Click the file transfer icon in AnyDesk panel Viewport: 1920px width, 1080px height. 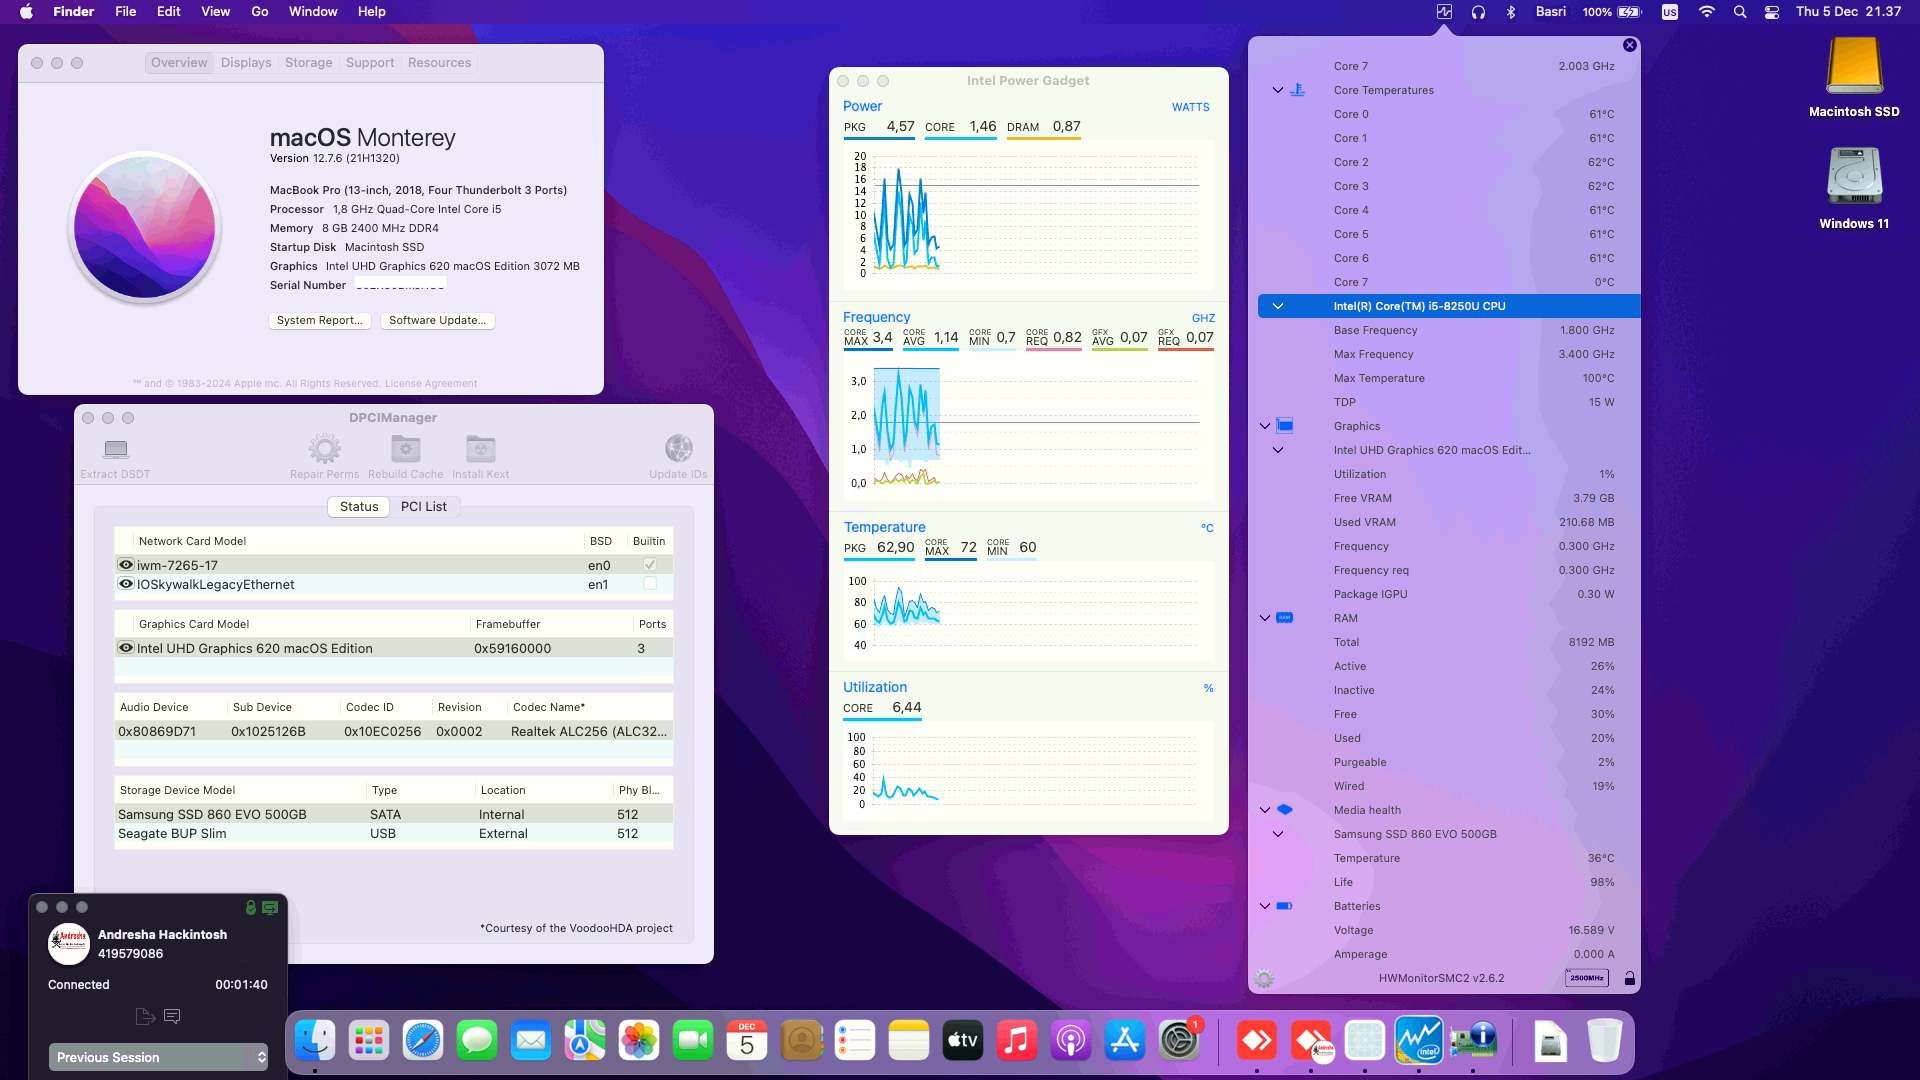tap(145, 1016)
